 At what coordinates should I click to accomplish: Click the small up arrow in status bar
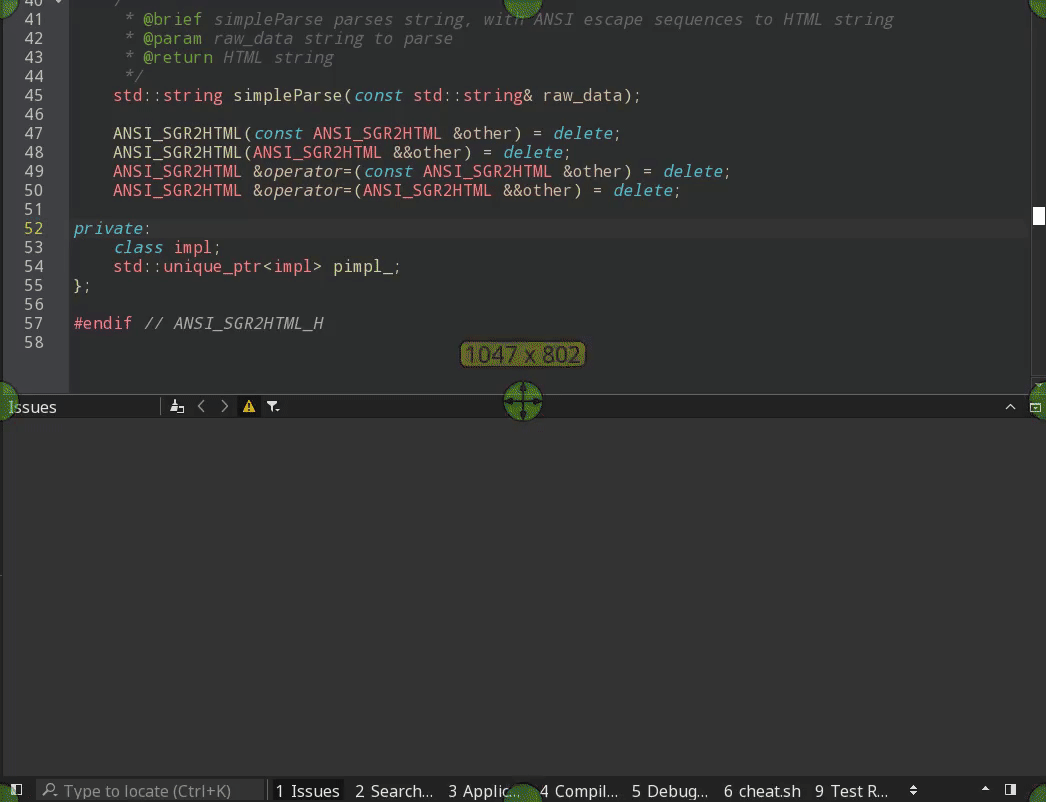(985, 789)
